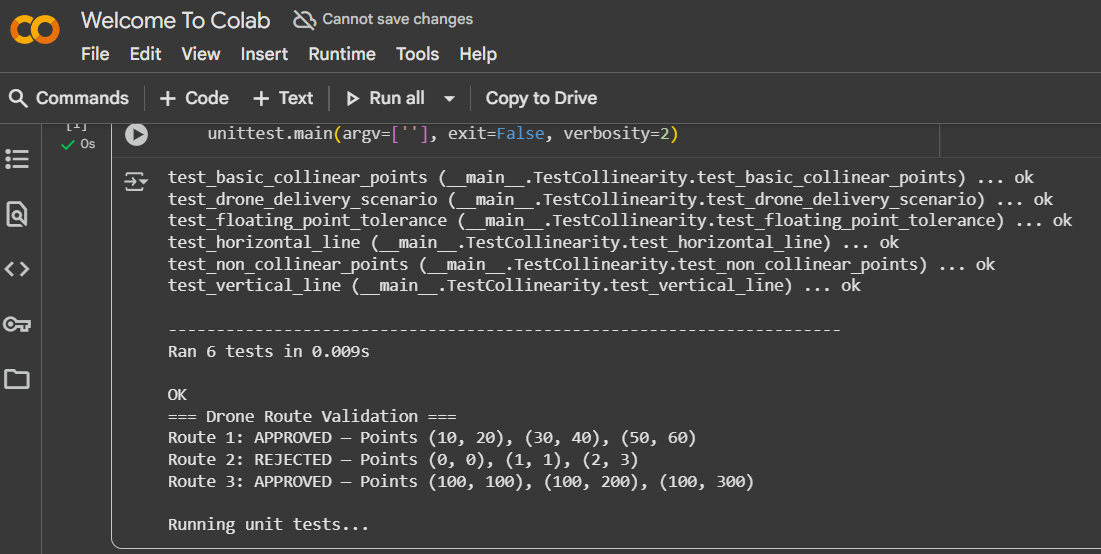Open Find and replace sidebar icon

(17, 214)
